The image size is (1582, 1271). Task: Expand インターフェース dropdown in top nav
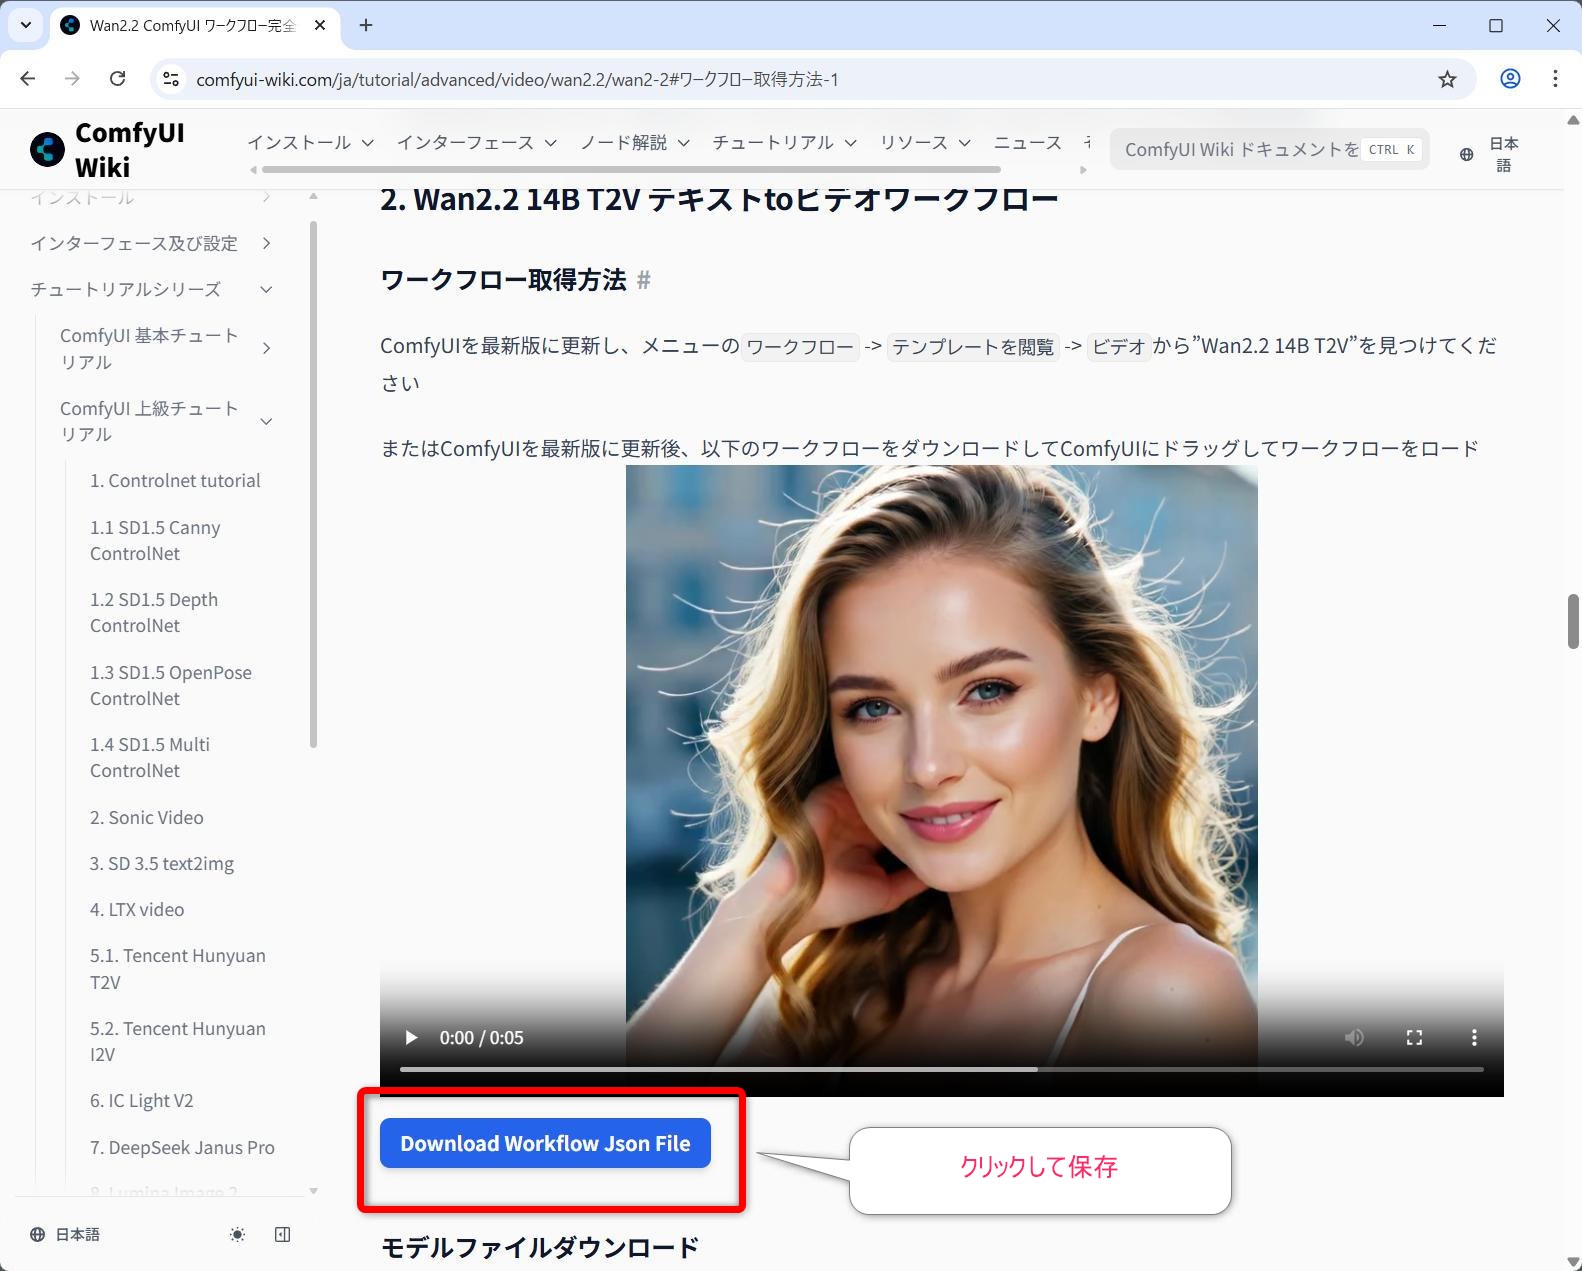point(476,143)
